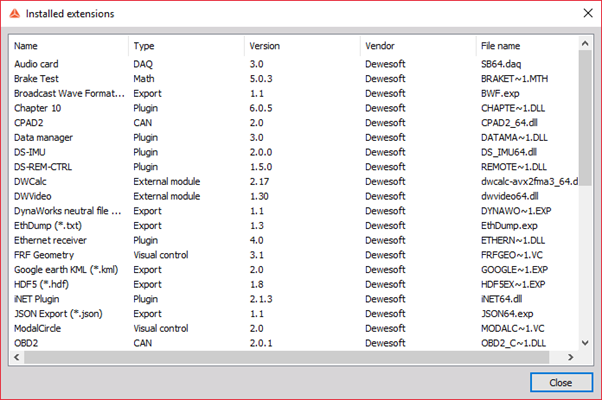Click horizontal scrollbar left arrow
Image resolution: width=602 pixels, height=400 pixels.
pos(17,357)
